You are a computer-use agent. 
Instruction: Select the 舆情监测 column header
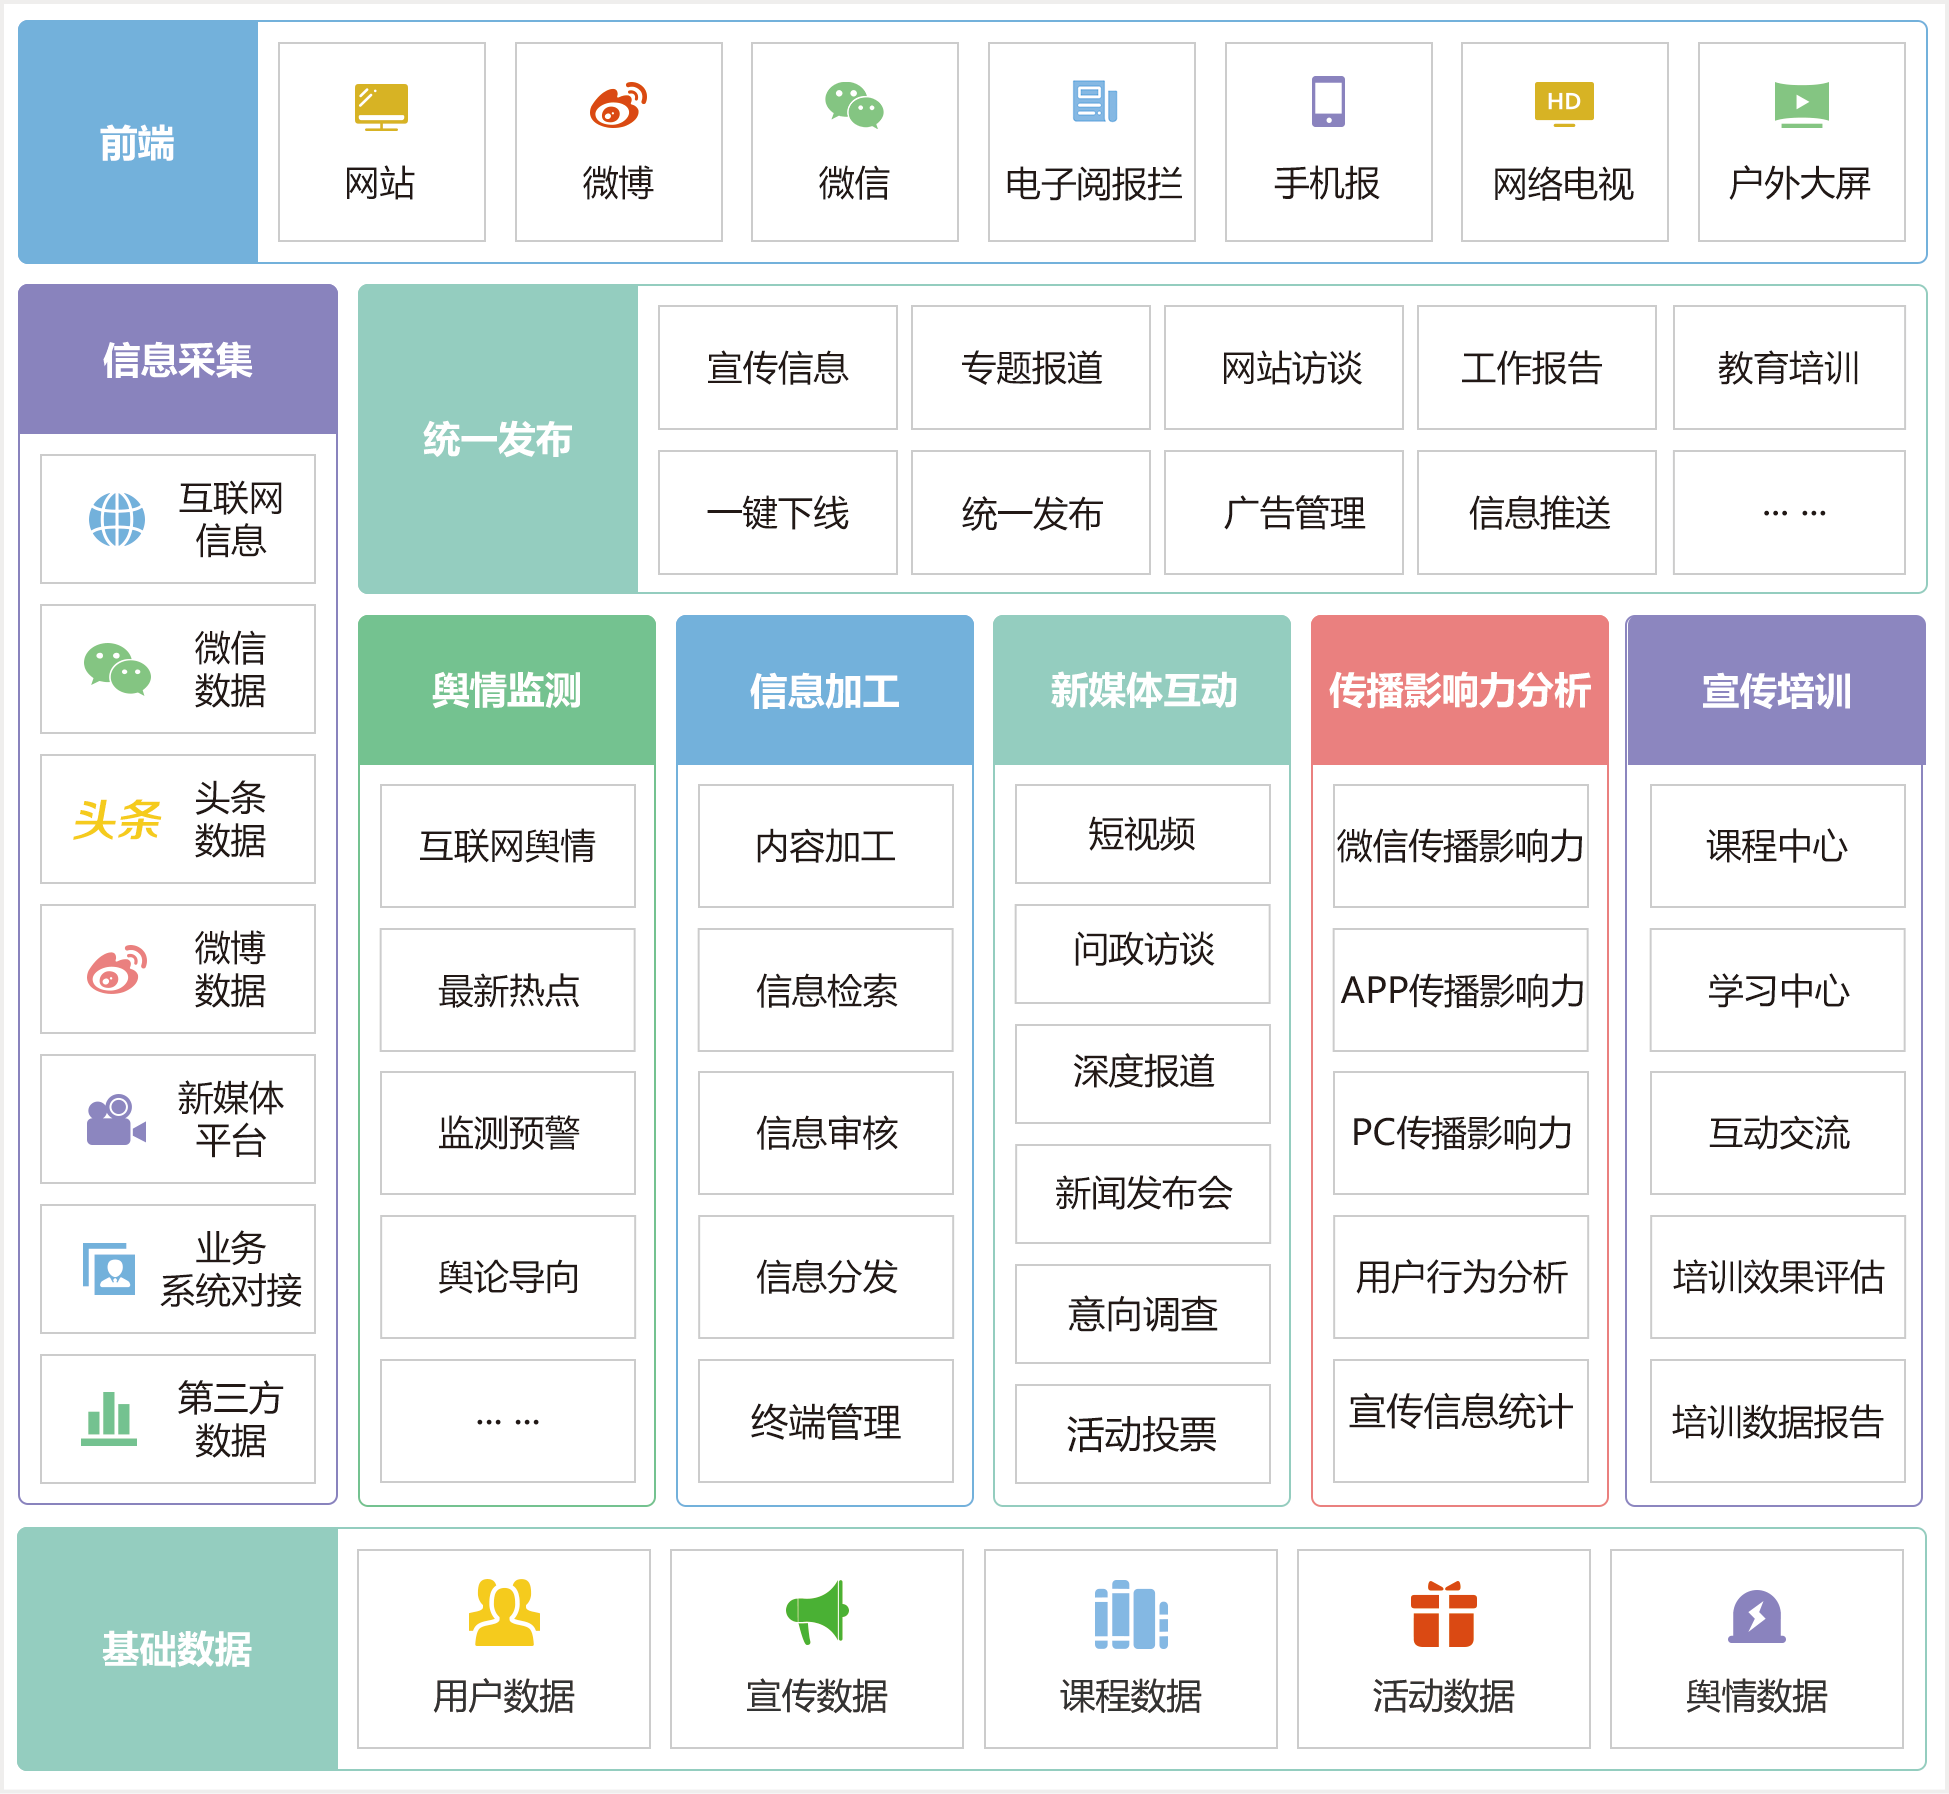coord(507,691)
